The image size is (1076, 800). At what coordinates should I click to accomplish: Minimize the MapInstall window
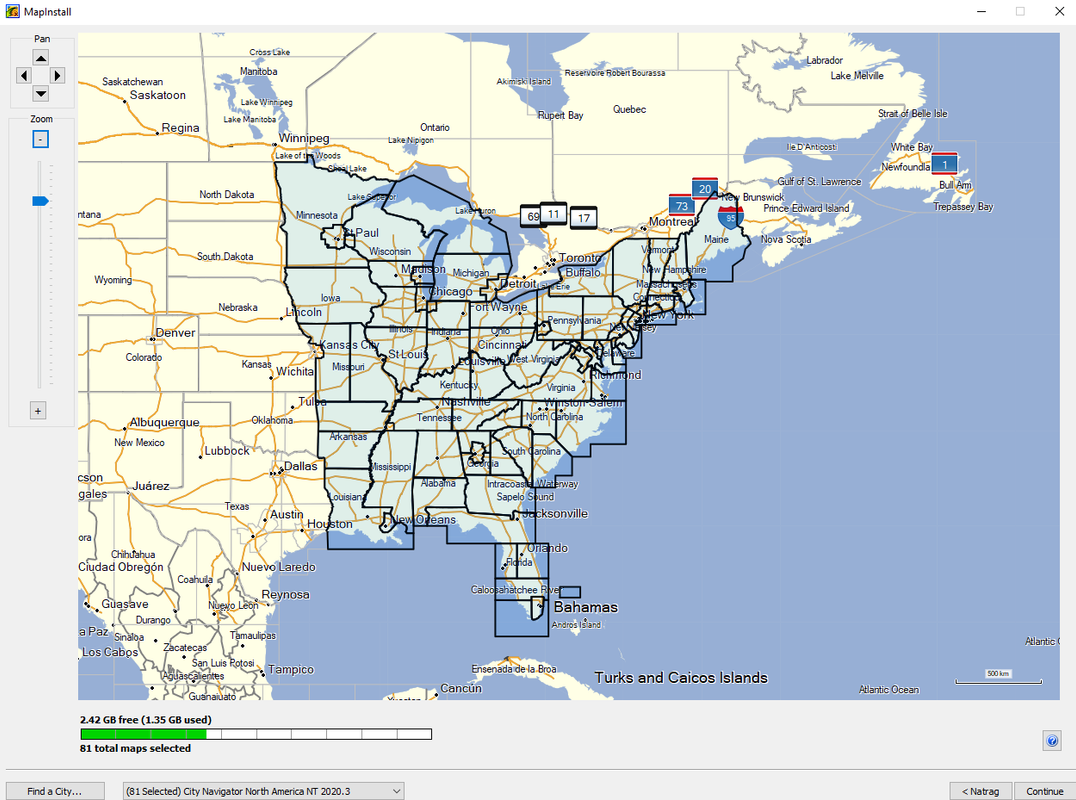pos(981,12)
